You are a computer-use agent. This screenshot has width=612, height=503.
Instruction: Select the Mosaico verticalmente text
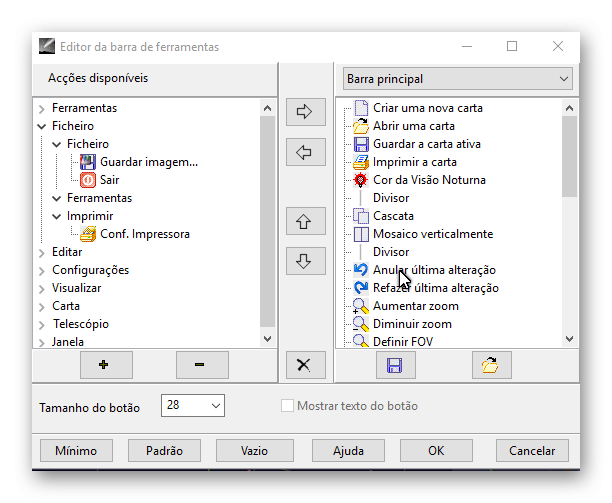[433, 234]
